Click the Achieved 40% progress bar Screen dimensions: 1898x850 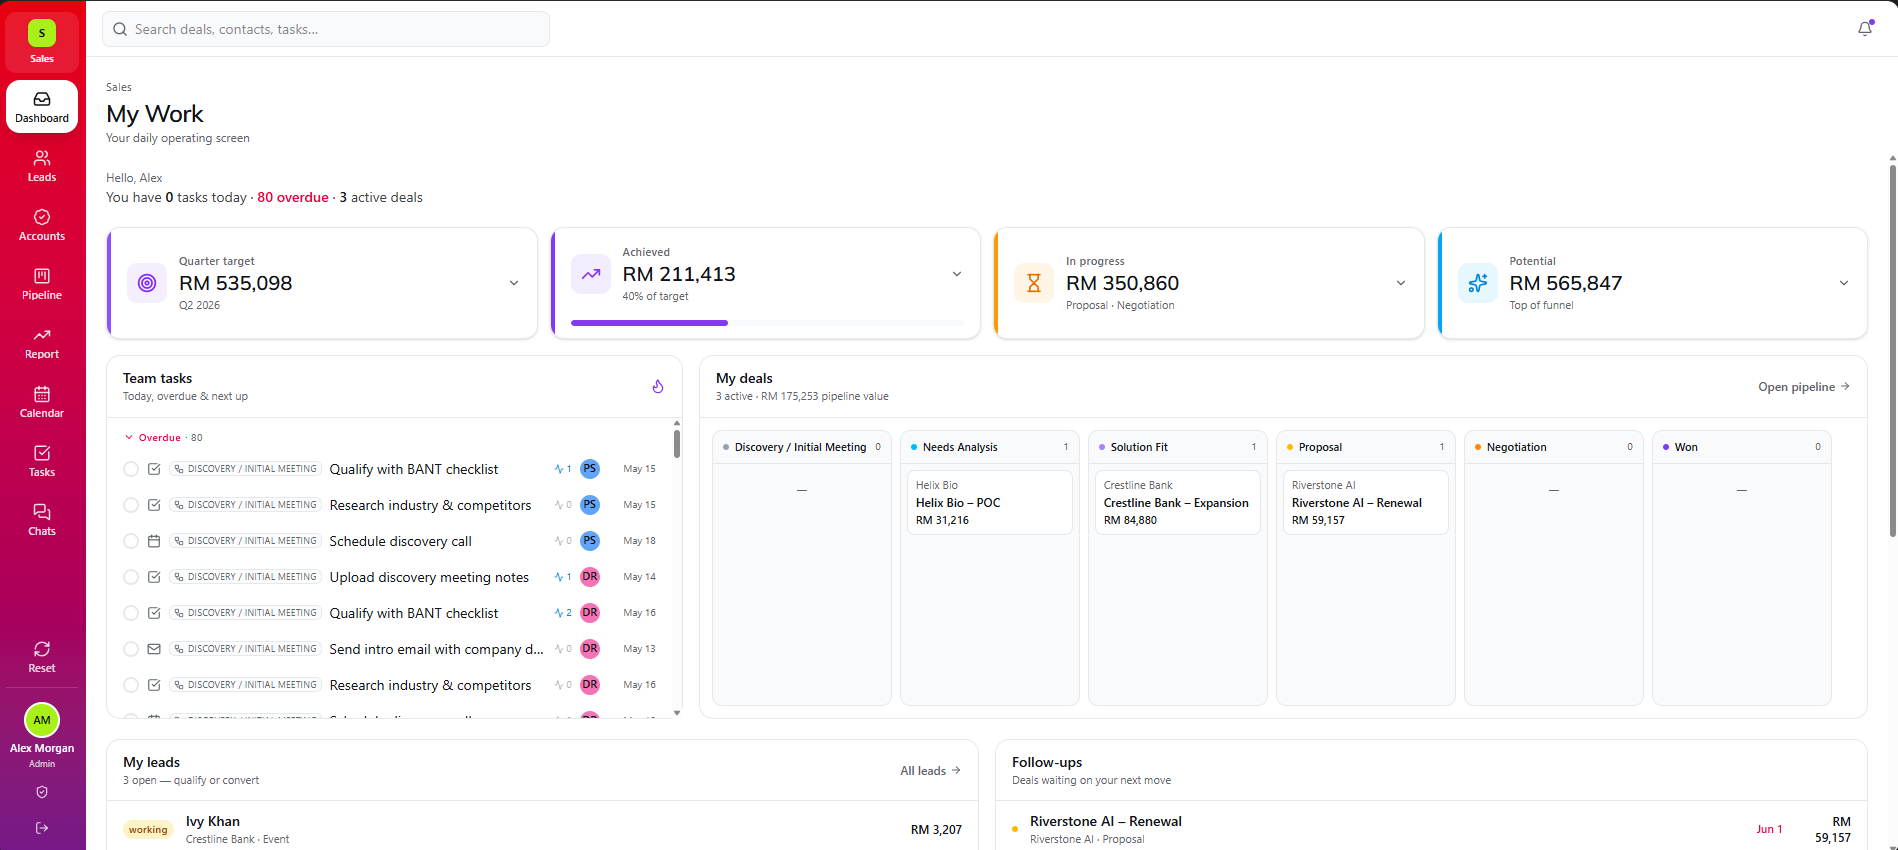(x=768, y=323)
